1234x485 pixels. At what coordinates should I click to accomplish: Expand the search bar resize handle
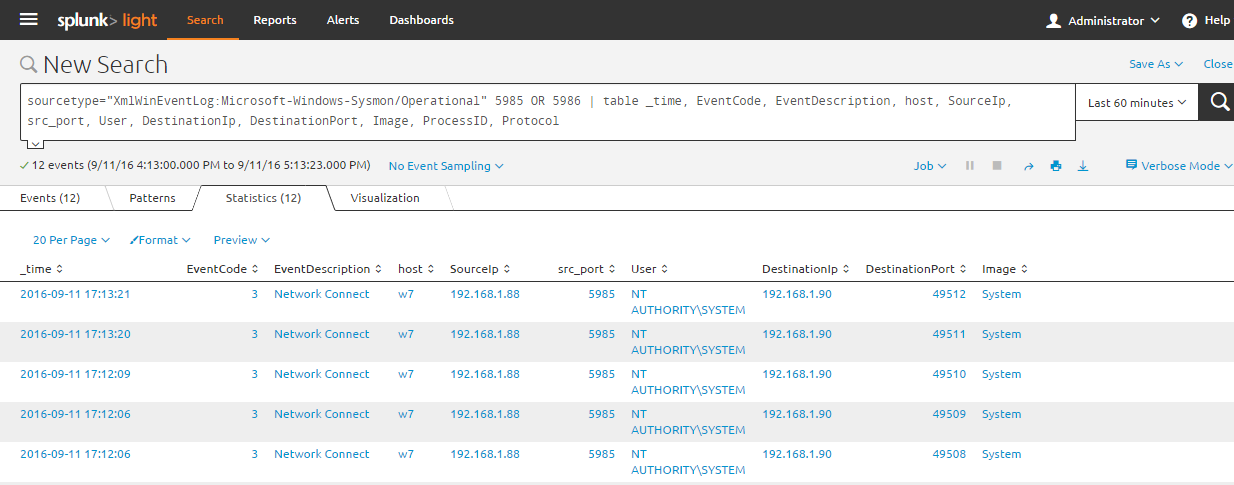36,144
